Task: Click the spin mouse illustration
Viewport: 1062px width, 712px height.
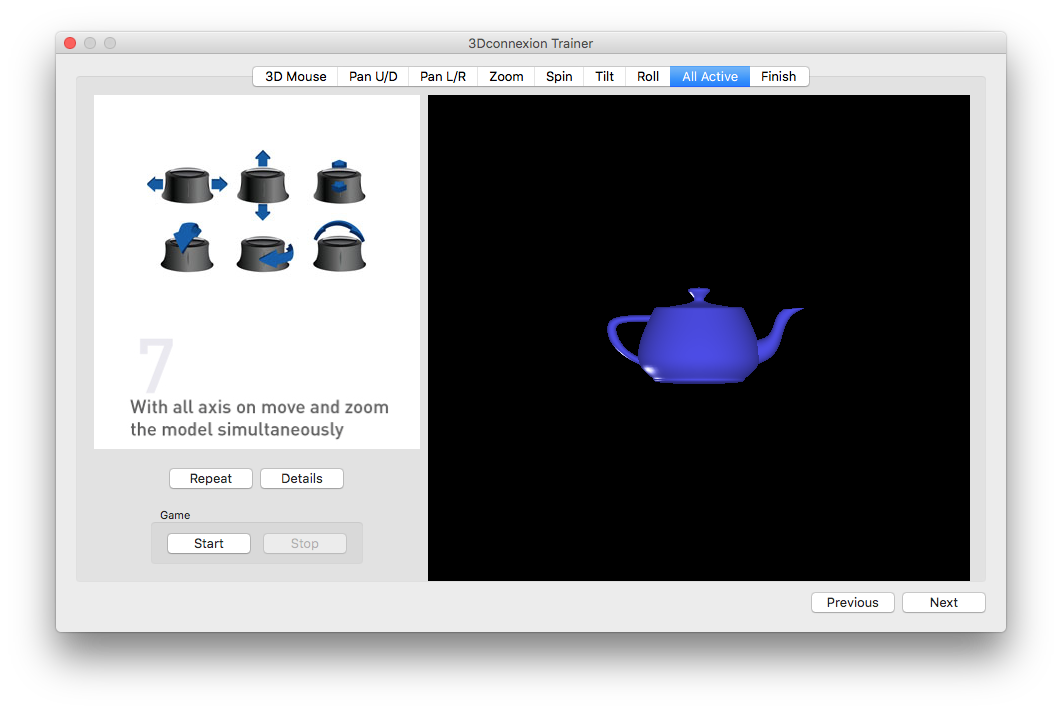Action: pos(263,252)
